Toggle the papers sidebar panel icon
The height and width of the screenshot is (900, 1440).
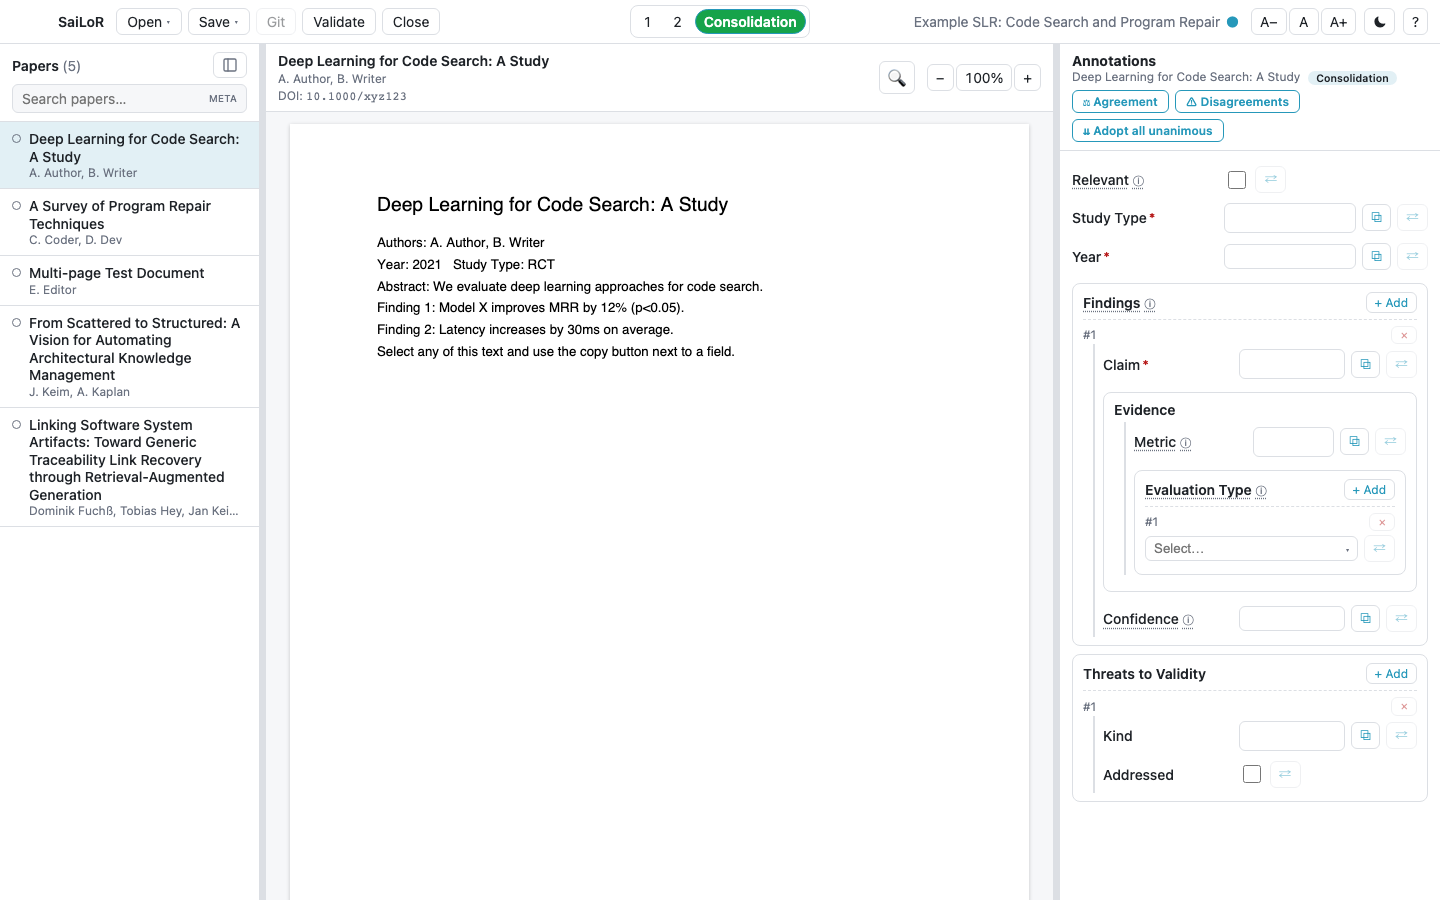230,65
